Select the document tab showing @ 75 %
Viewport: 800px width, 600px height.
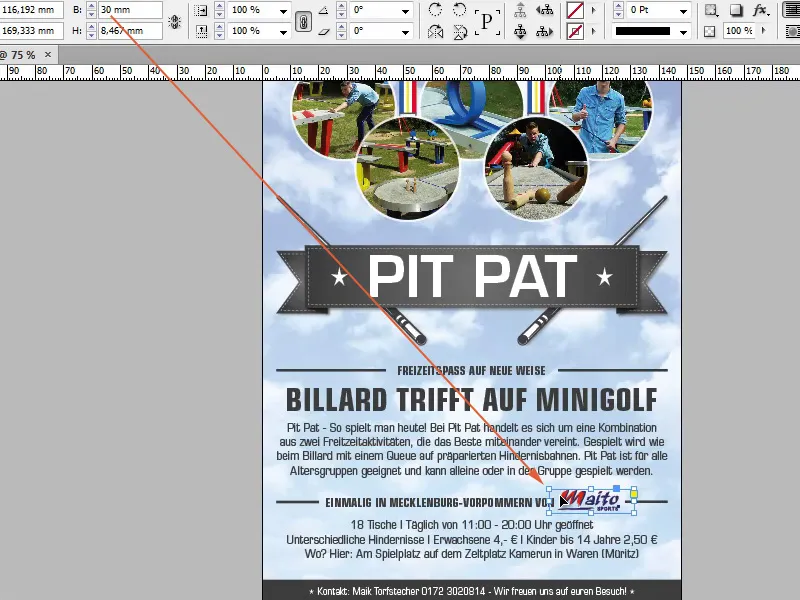click(x=29, y=55)
